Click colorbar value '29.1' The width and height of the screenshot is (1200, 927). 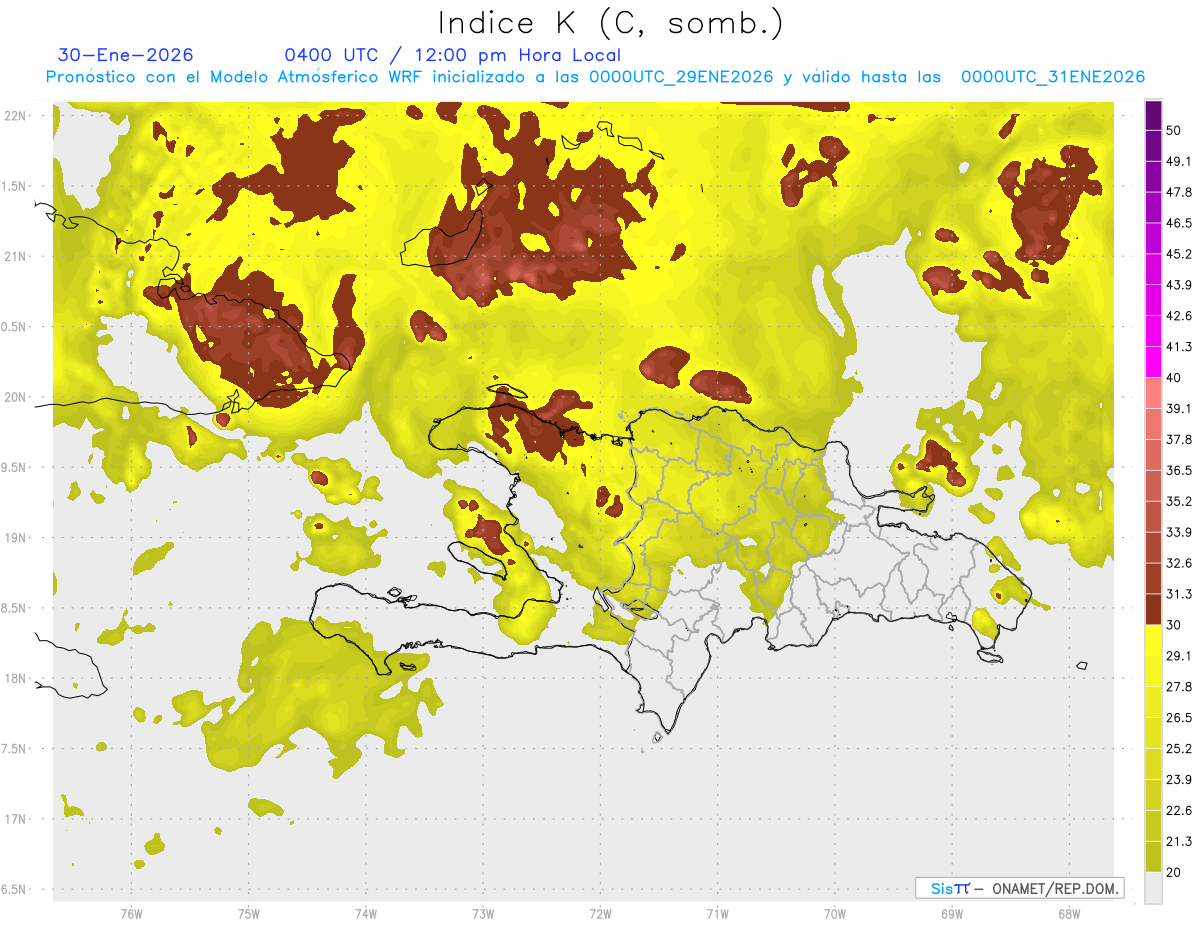pyautogui.click(x=1179, y=656)
